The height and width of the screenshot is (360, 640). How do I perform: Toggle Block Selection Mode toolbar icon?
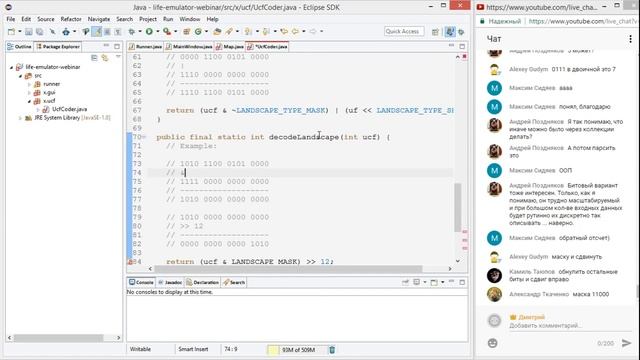pos(107,31)
